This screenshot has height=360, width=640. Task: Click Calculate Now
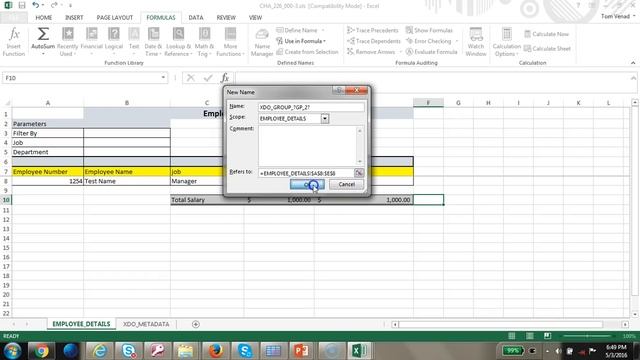point(547,34)
